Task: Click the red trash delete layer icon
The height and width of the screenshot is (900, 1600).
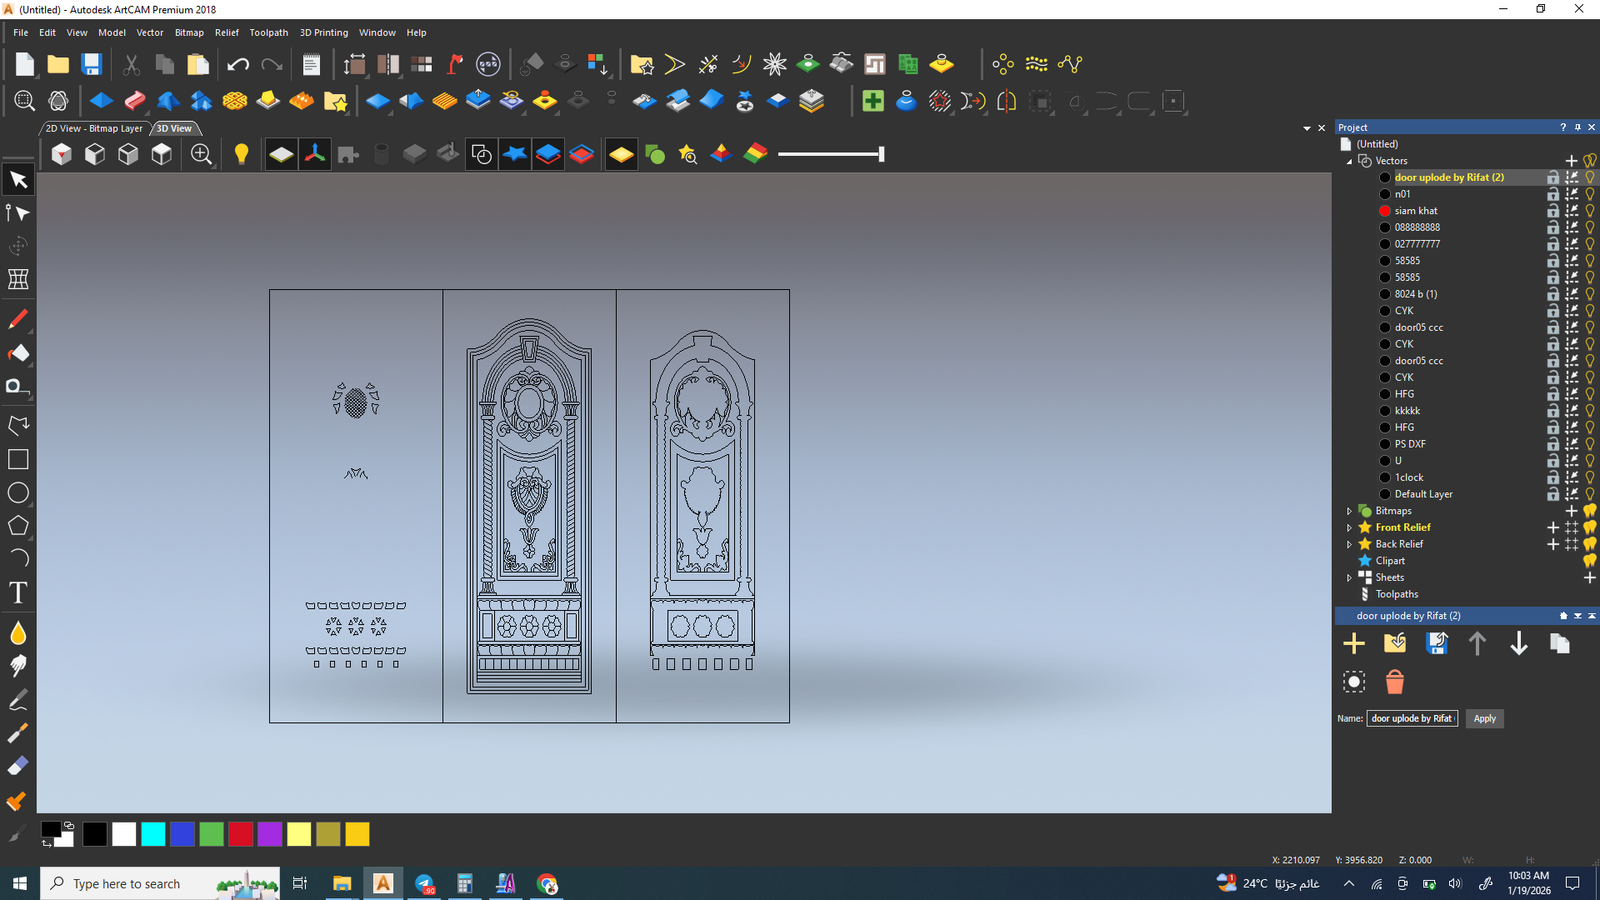Action: (x=1394, y=682)
